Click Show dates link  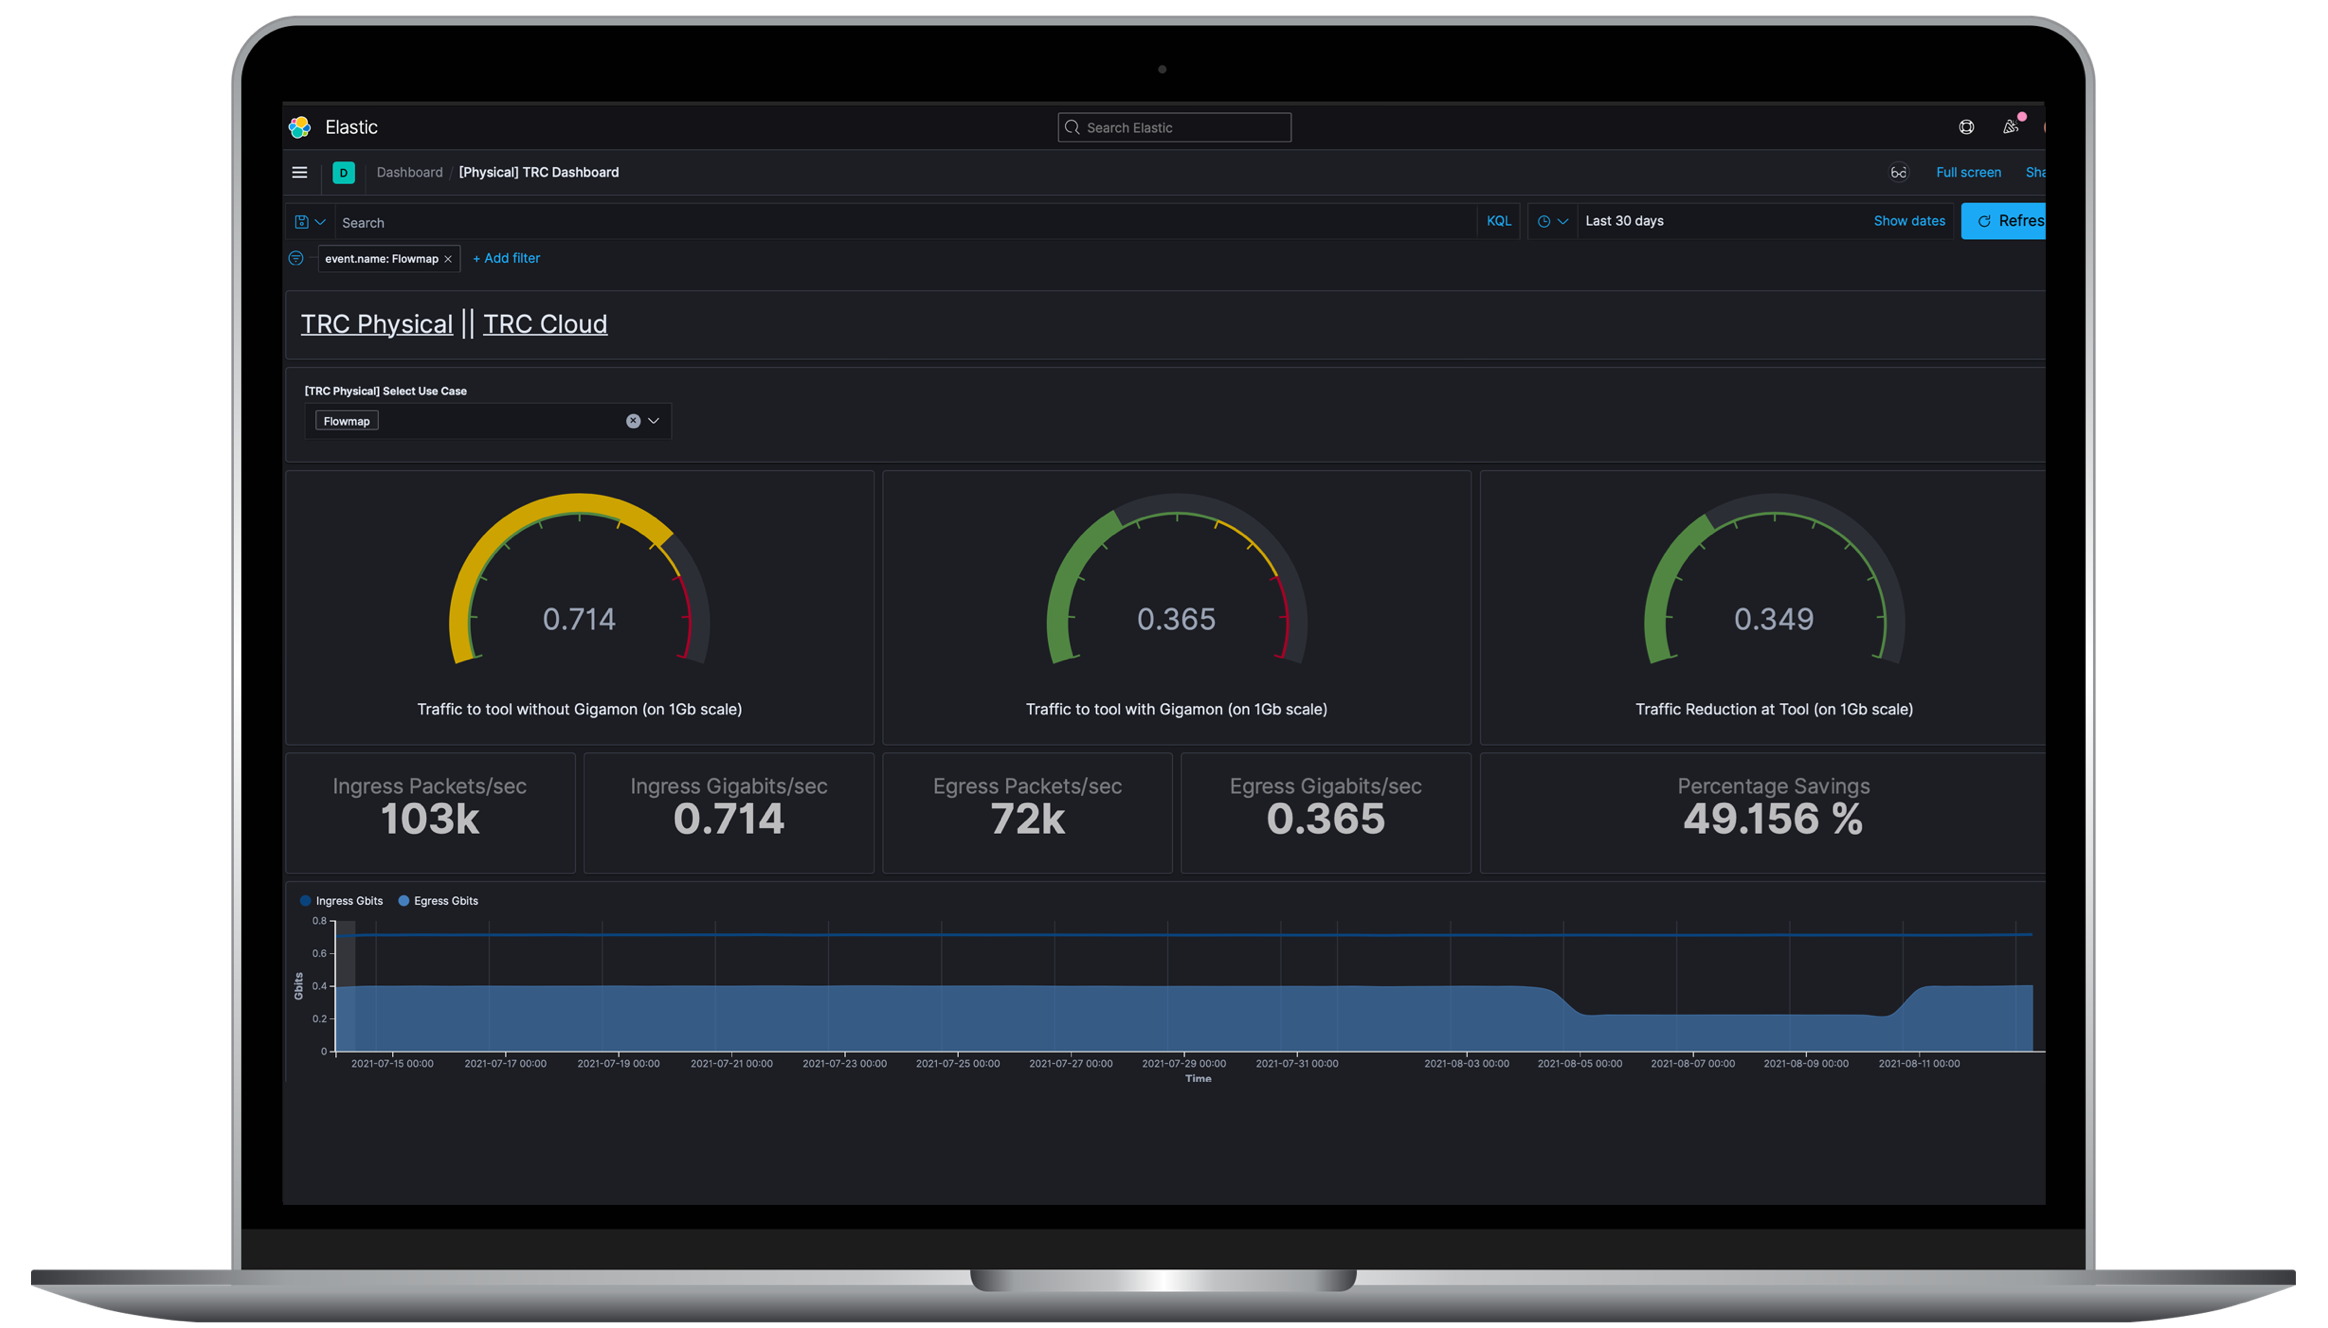pos(1908,221)
